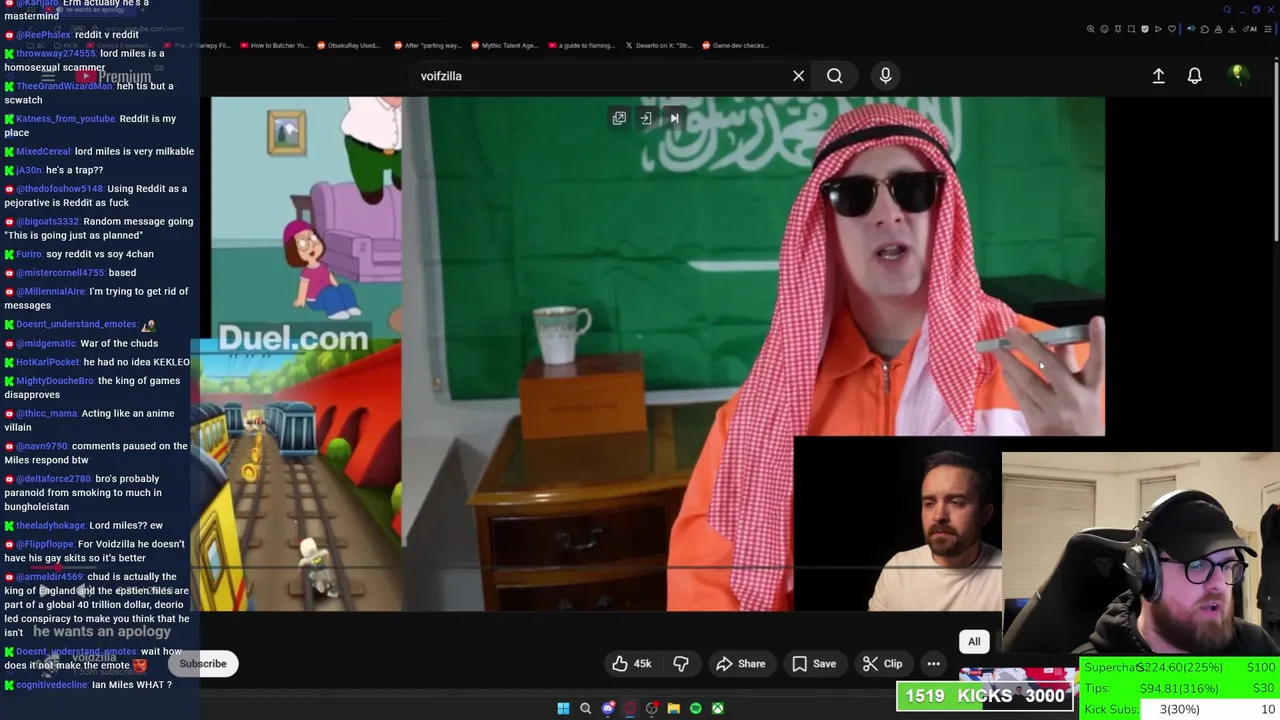Select the All filter chip
Viewport: 1280px width, 720px height.
(x=974, y=642)
